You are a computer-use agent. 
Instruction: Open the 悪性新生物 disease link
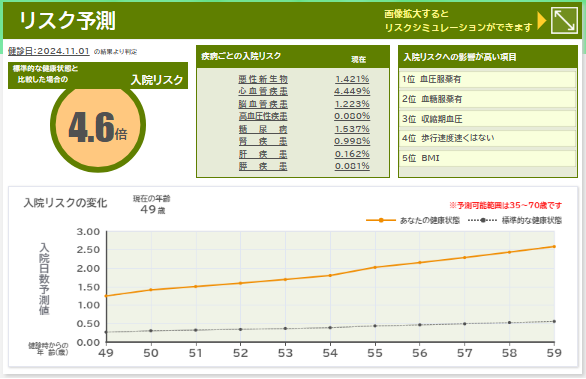pos(263,79)
